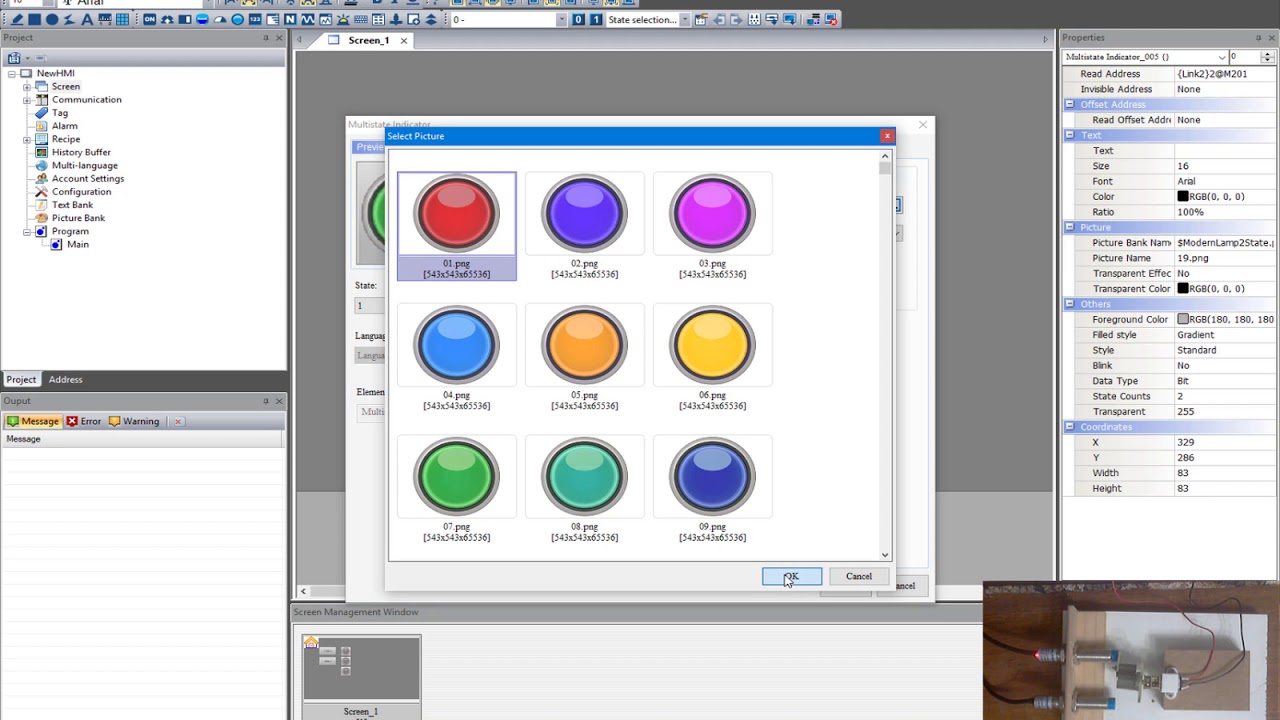Open Account Settings in project tree
The height and width of the screenshot is (720, 1280).
coord(88,178)
